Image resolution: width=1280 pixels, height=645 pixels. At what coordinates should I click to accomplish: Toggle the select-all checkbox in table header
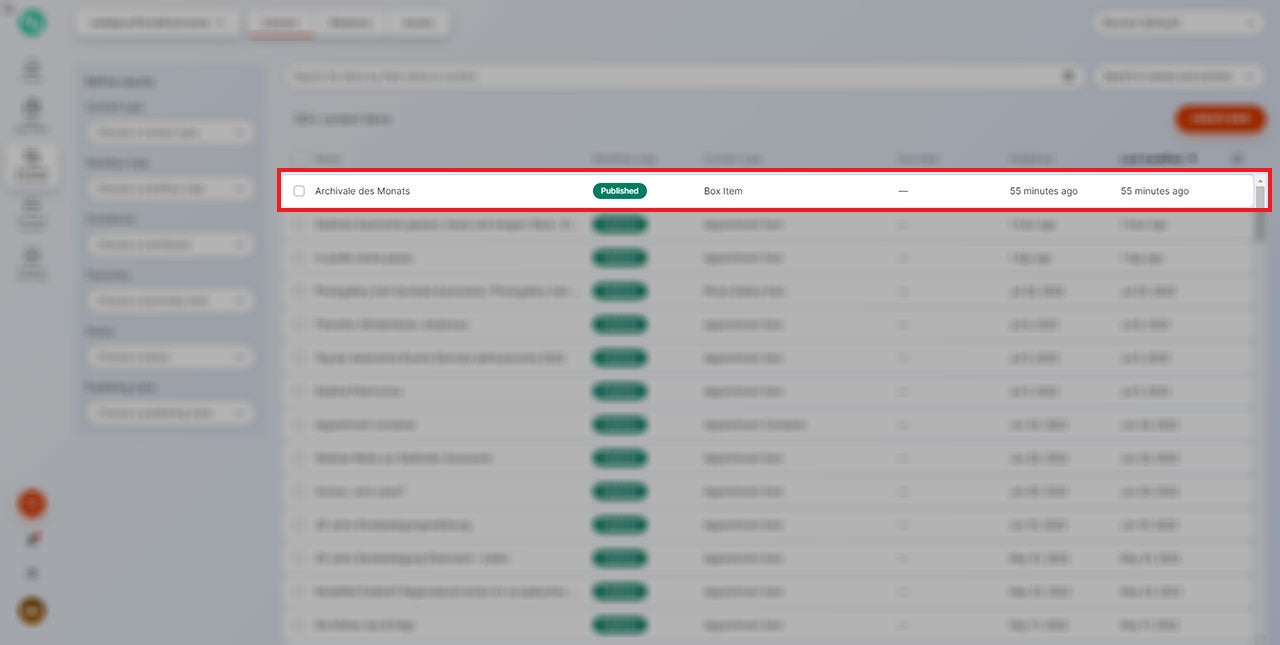click(299, 158)
